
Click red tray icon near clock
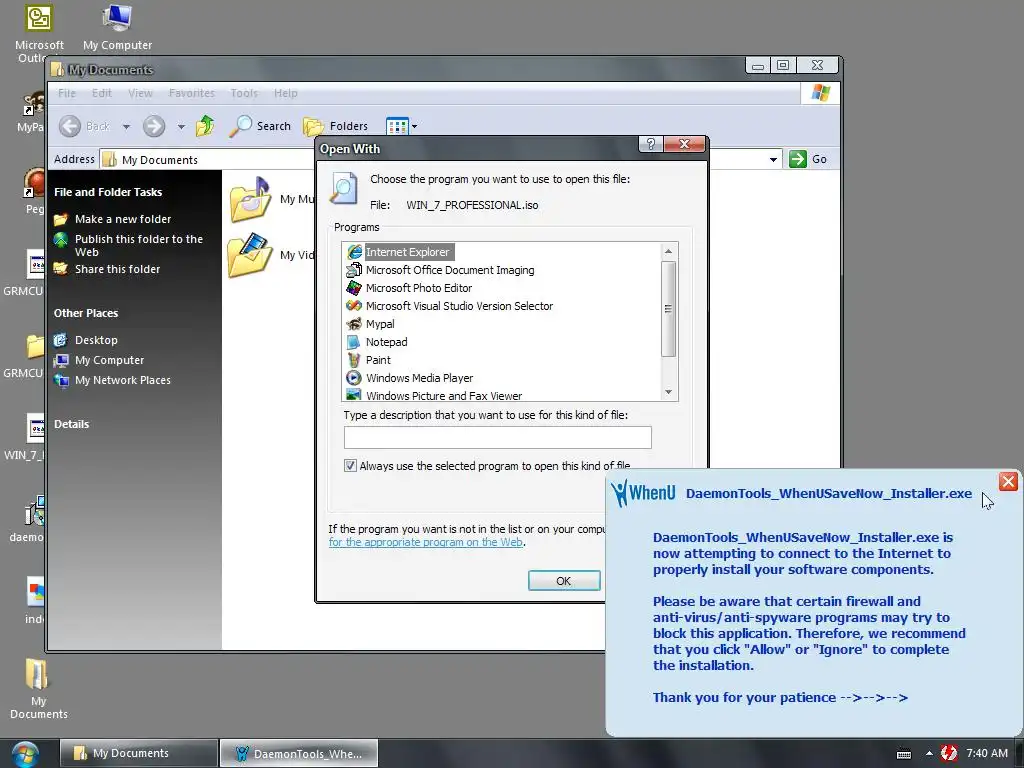[x=949, y=753]
